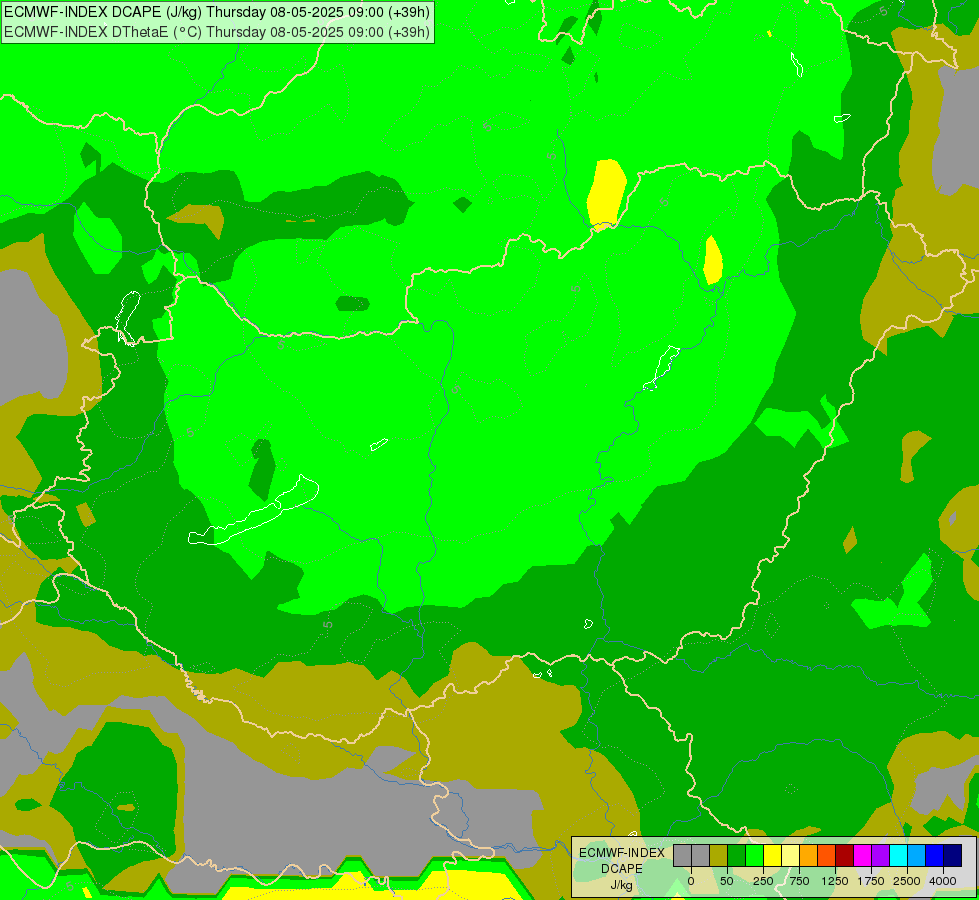Pick the medium blue legend swatch
Image resolution: width=979 pixels, height=900 pixels.
click(935, 856)
